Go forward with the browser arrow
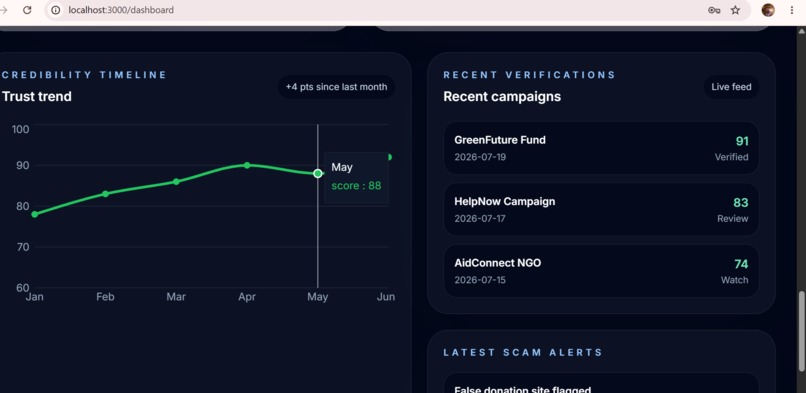806x393 pixels. 4,10
